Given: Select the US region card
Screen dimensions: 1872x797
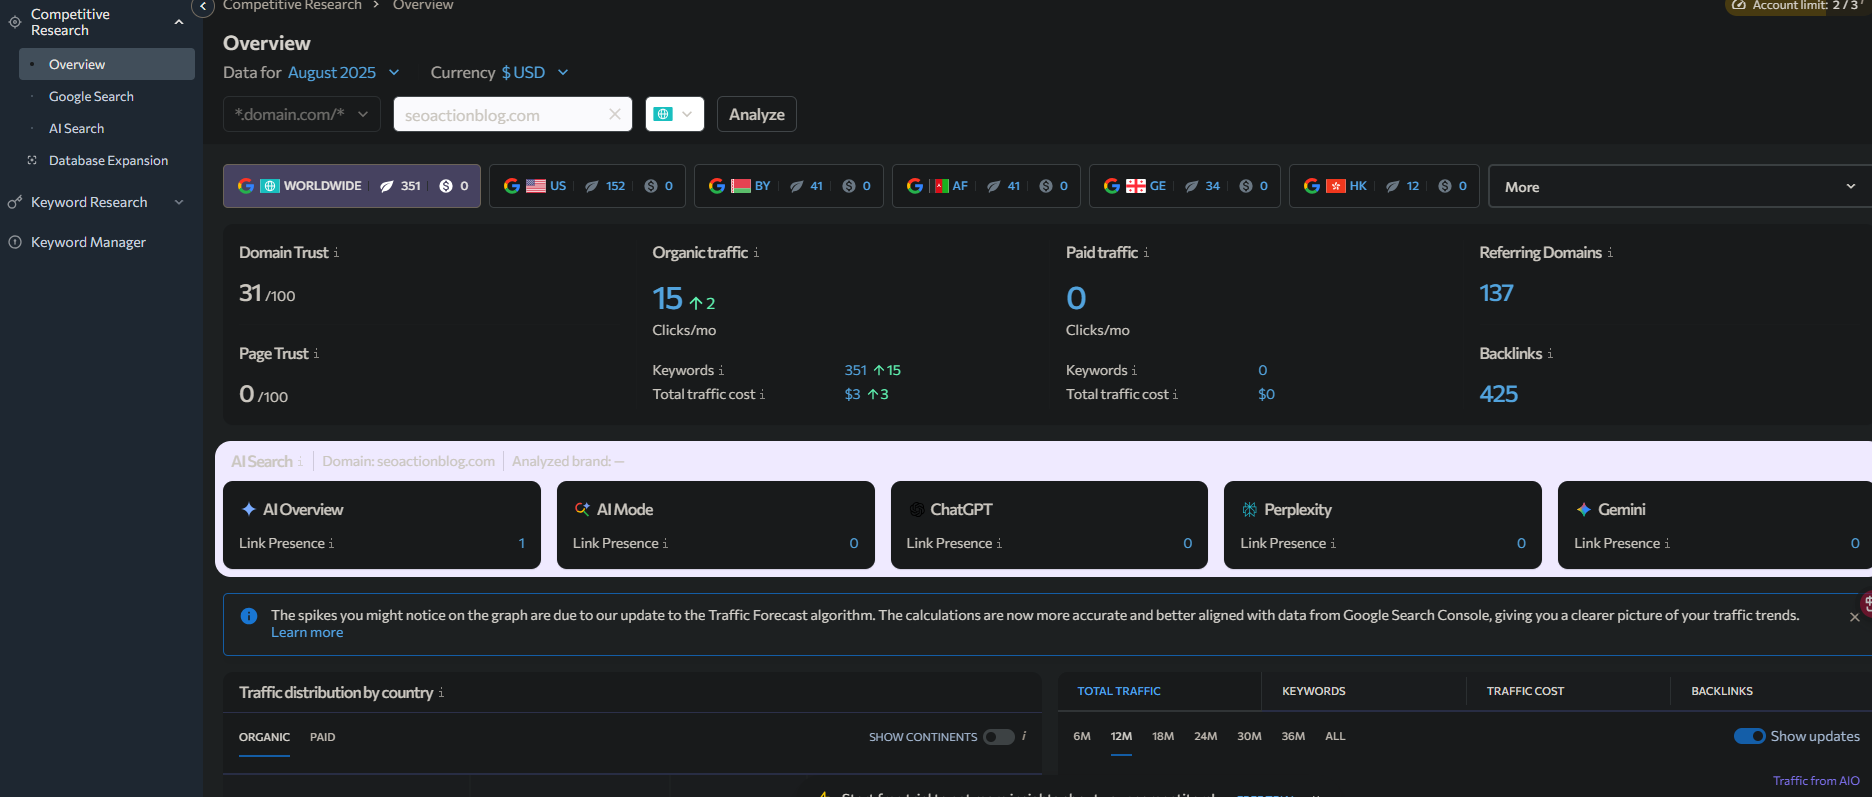Looking at the screenshot, I should (x=587, y=186).
